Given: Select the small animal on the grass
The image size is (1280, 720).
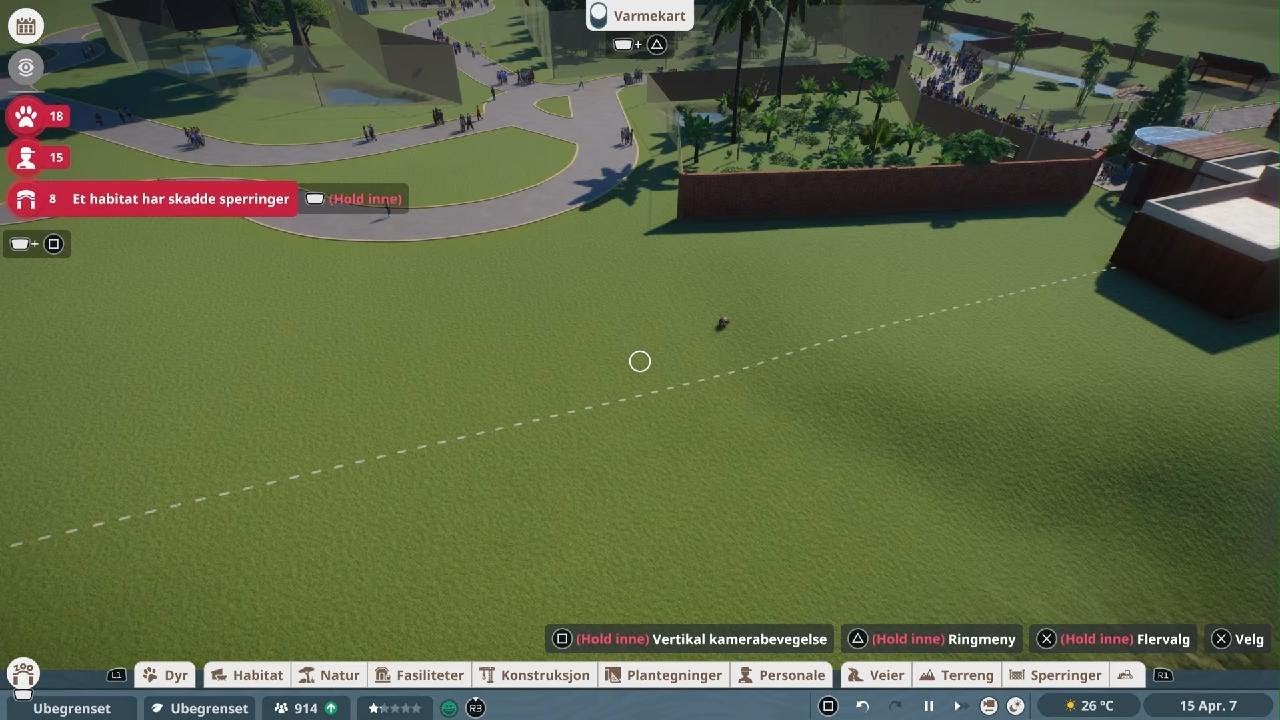Looking at the screenshot, I should coord(722,323).
